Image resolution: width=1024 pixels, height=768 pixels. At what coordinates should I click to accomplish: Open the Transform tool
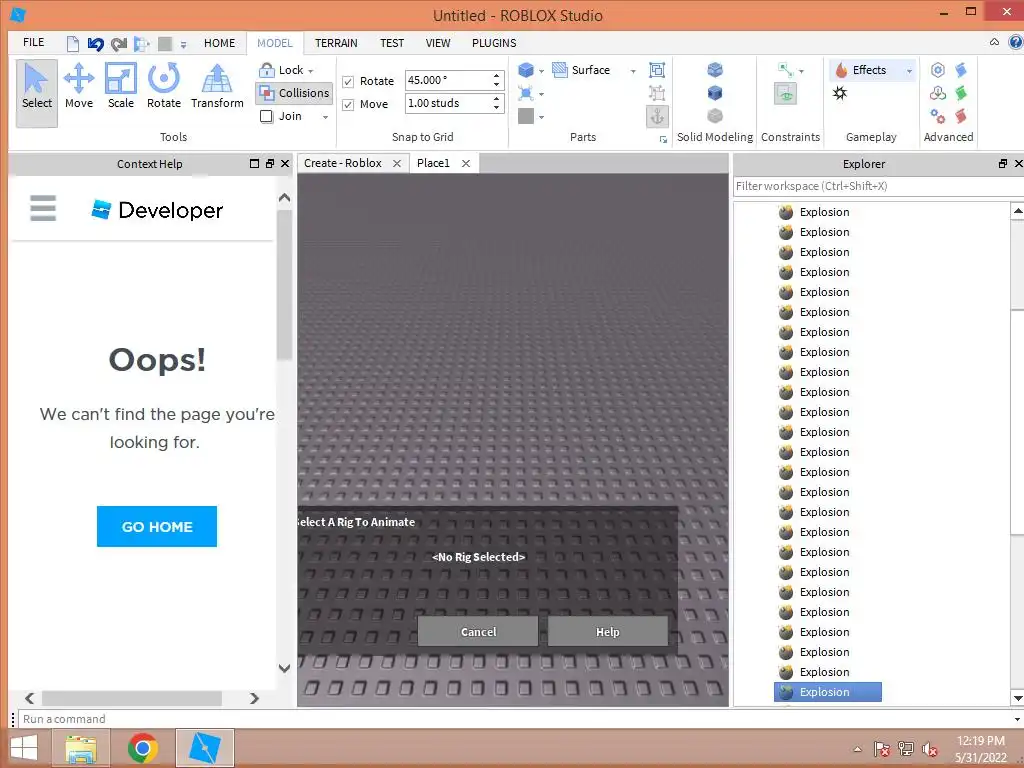pyautogui.click(x=217, y=87)
